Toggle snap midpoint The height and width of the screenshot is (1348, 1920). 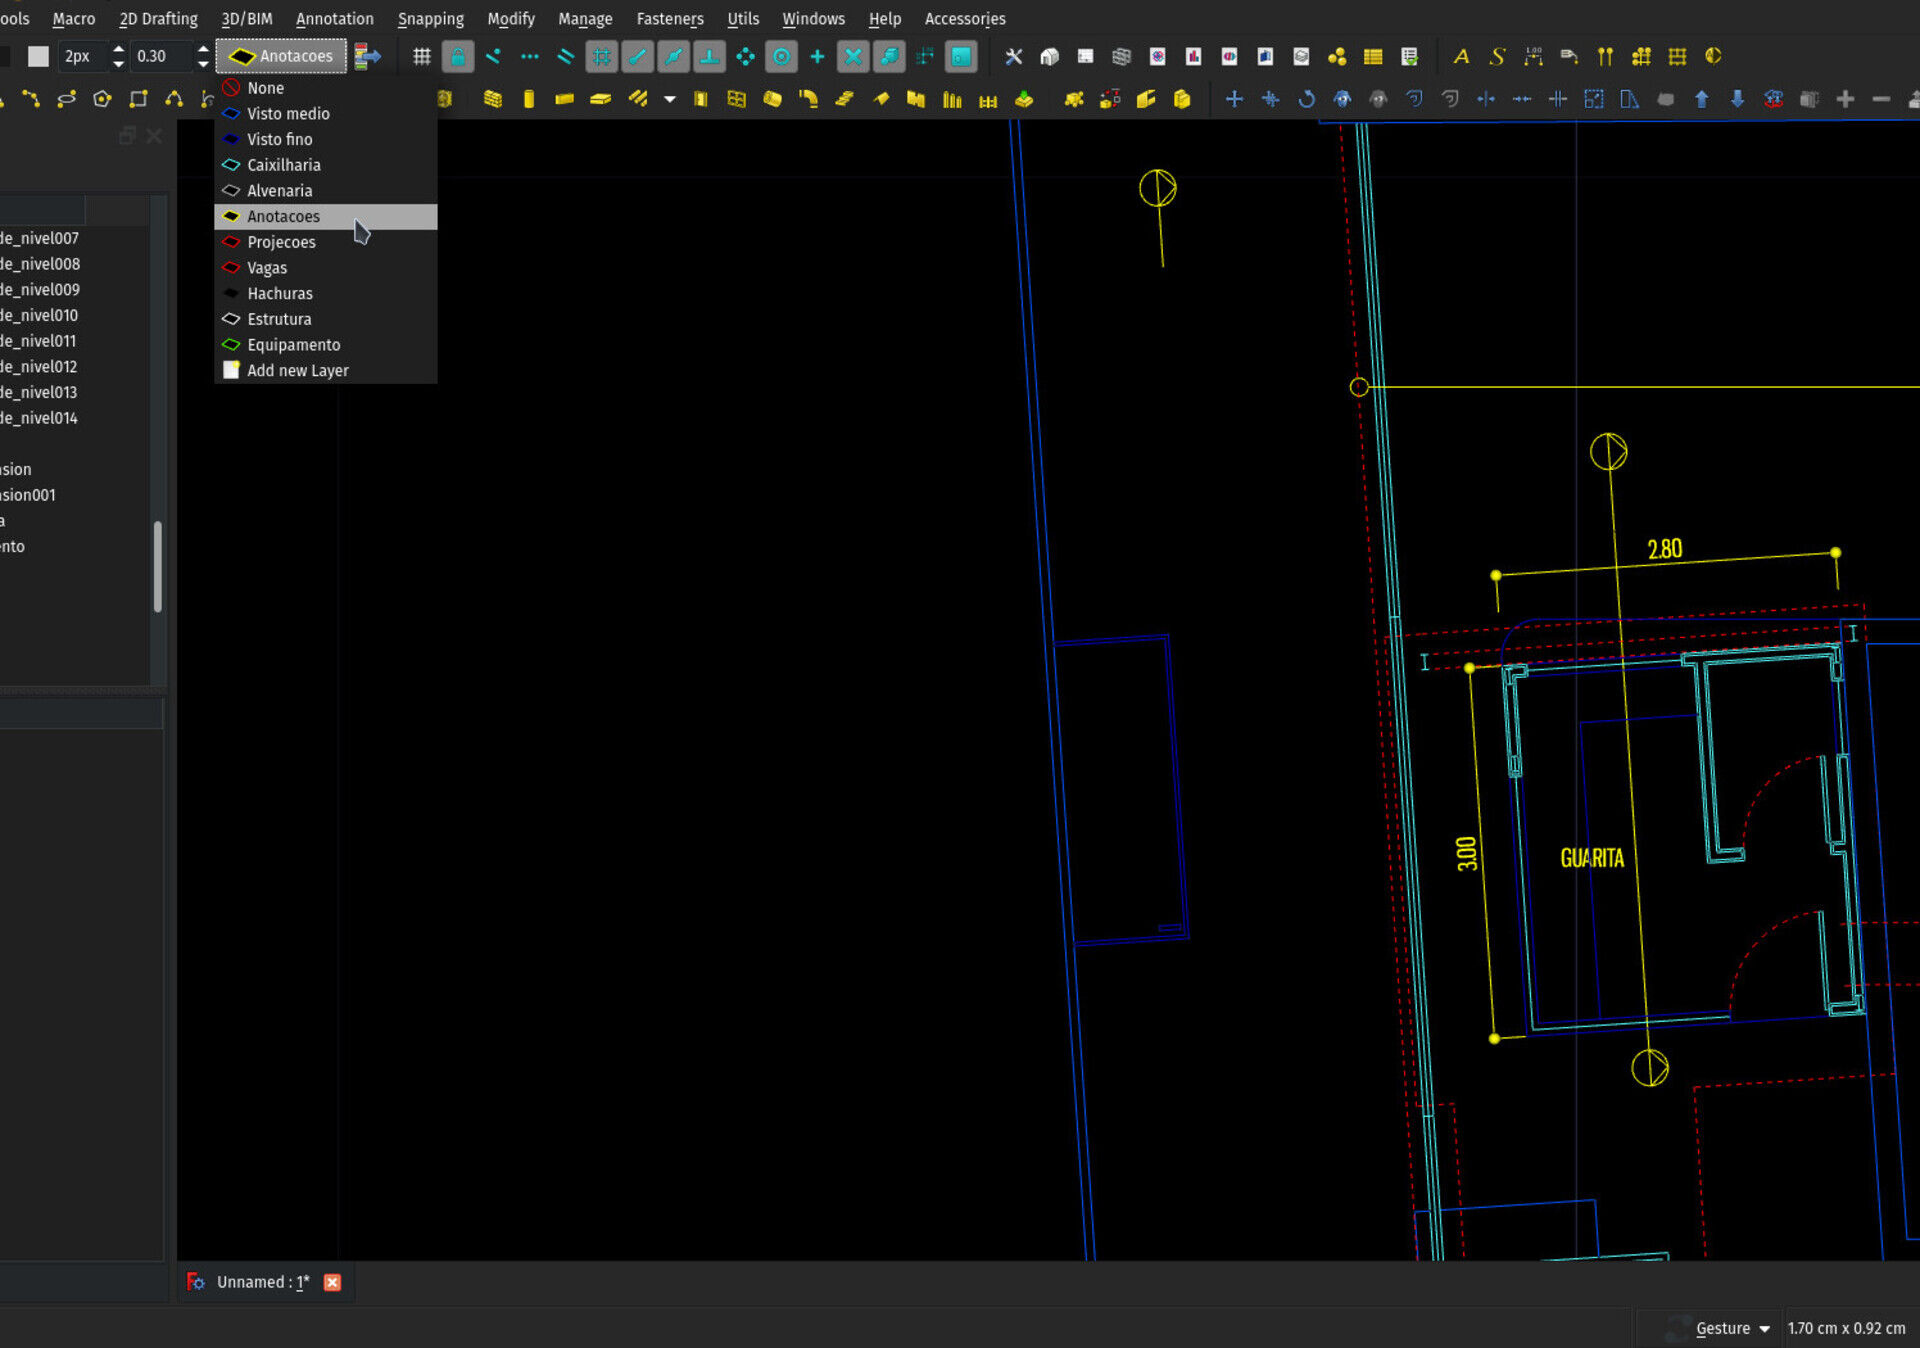(x=674, y=57)
